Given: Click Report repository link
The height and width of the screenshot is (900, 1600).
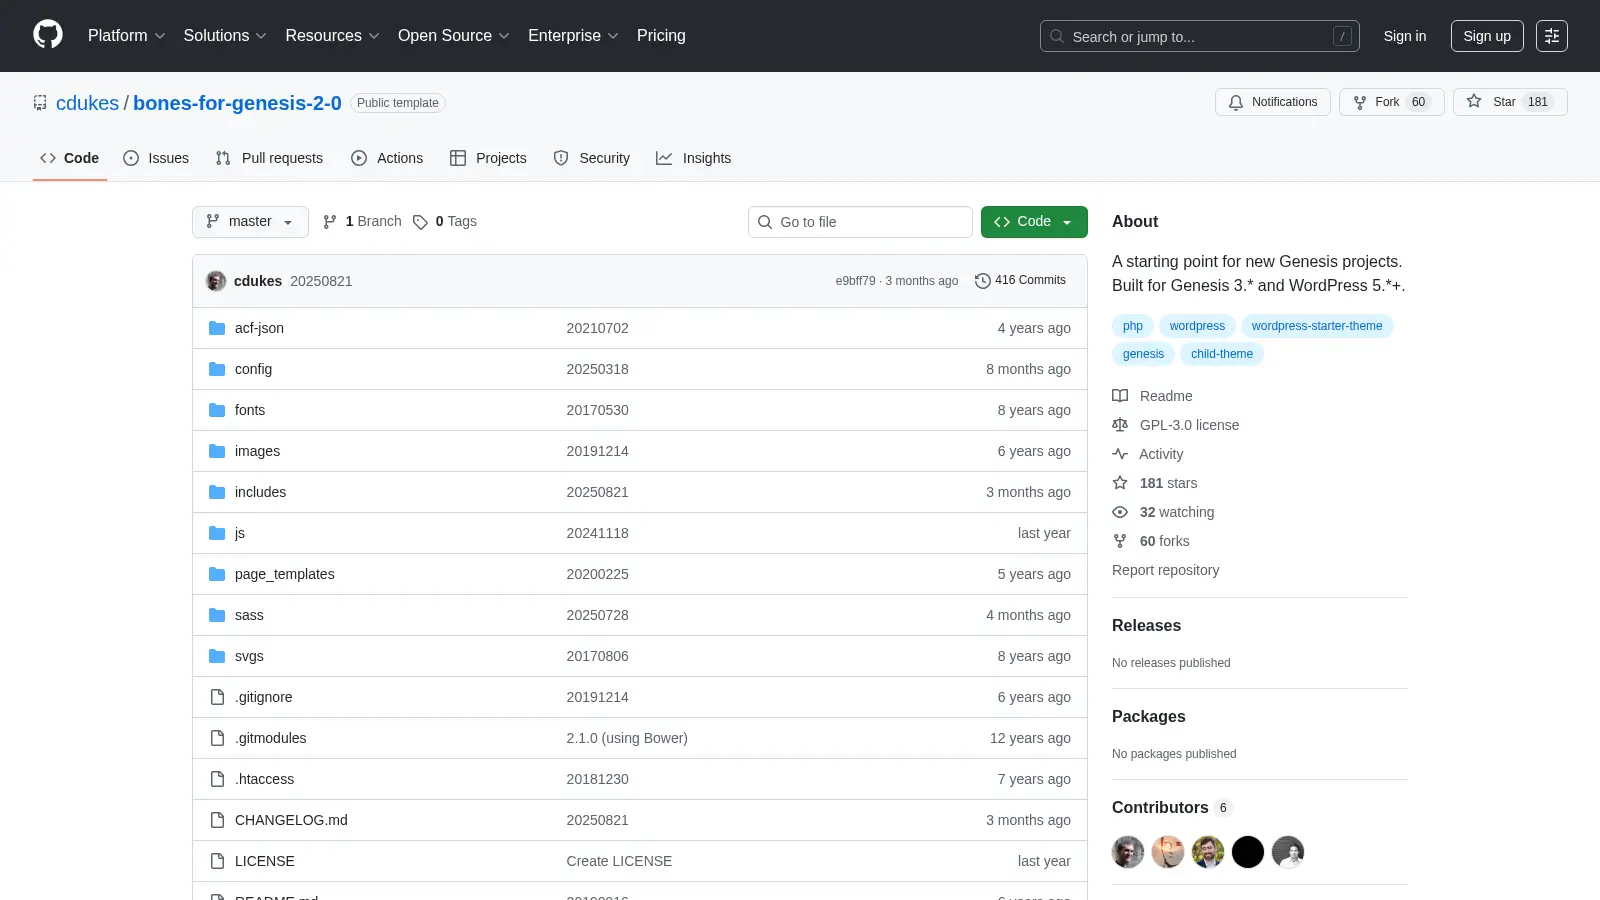Looking at the screenshot, I should pos(1165,570).
